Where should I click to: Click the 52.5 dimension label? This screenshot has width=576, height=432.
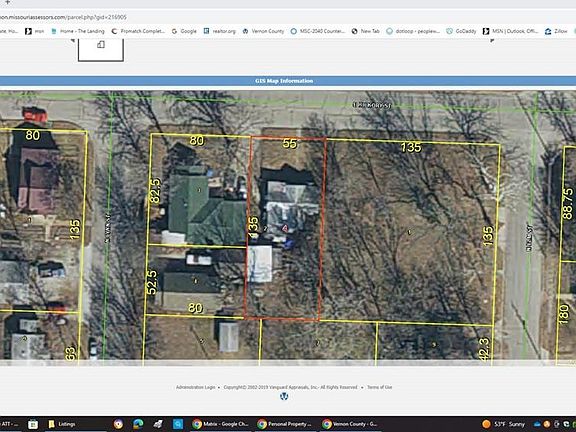pos(152,282)
